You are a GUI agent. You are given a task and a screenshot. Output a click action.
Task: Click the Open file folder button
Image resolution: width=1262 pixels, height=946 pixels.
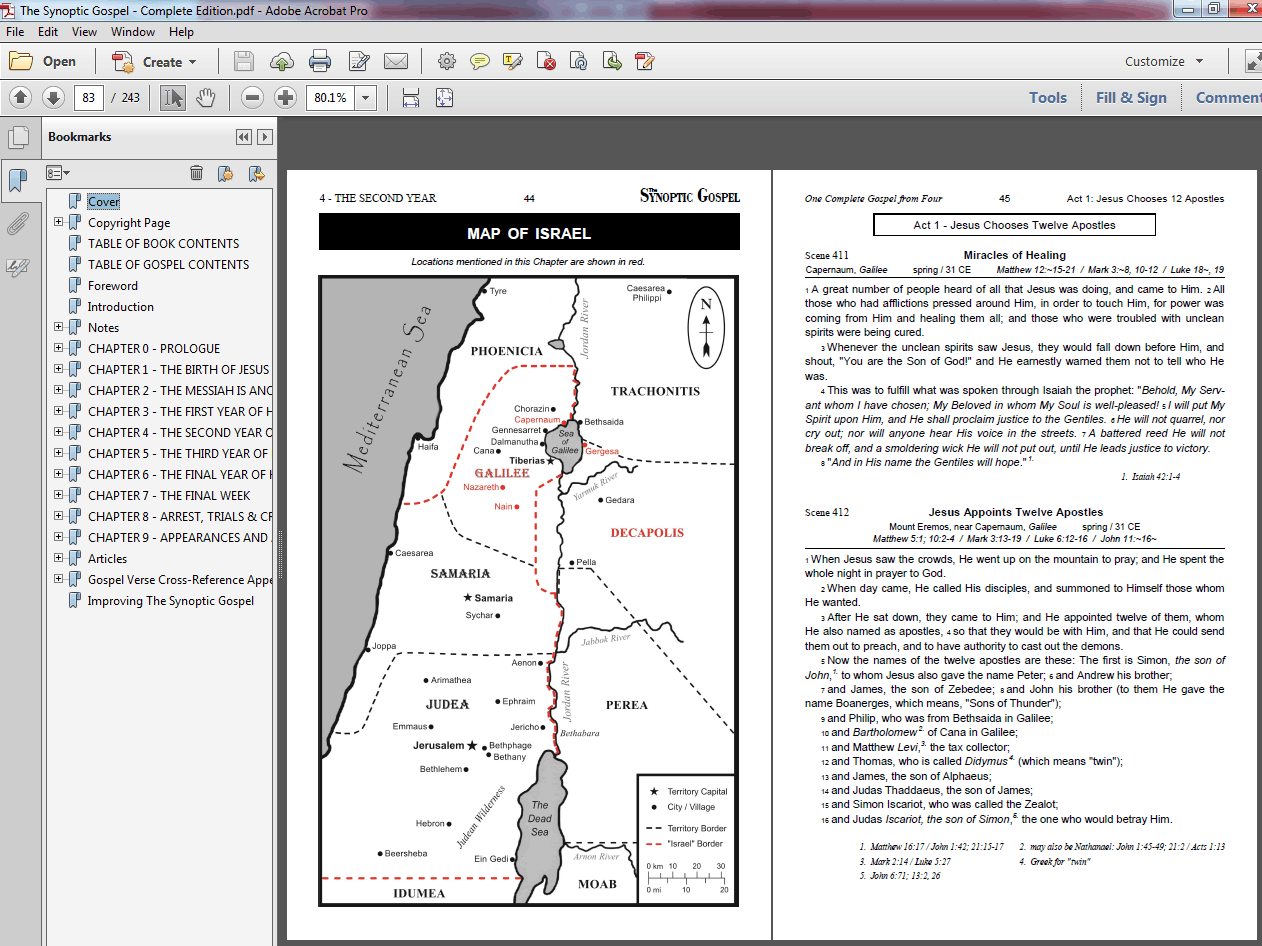pos(42,61)
